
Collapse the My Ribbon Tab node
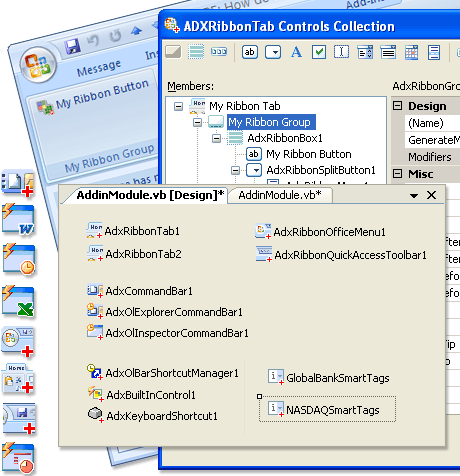(179, 106)
